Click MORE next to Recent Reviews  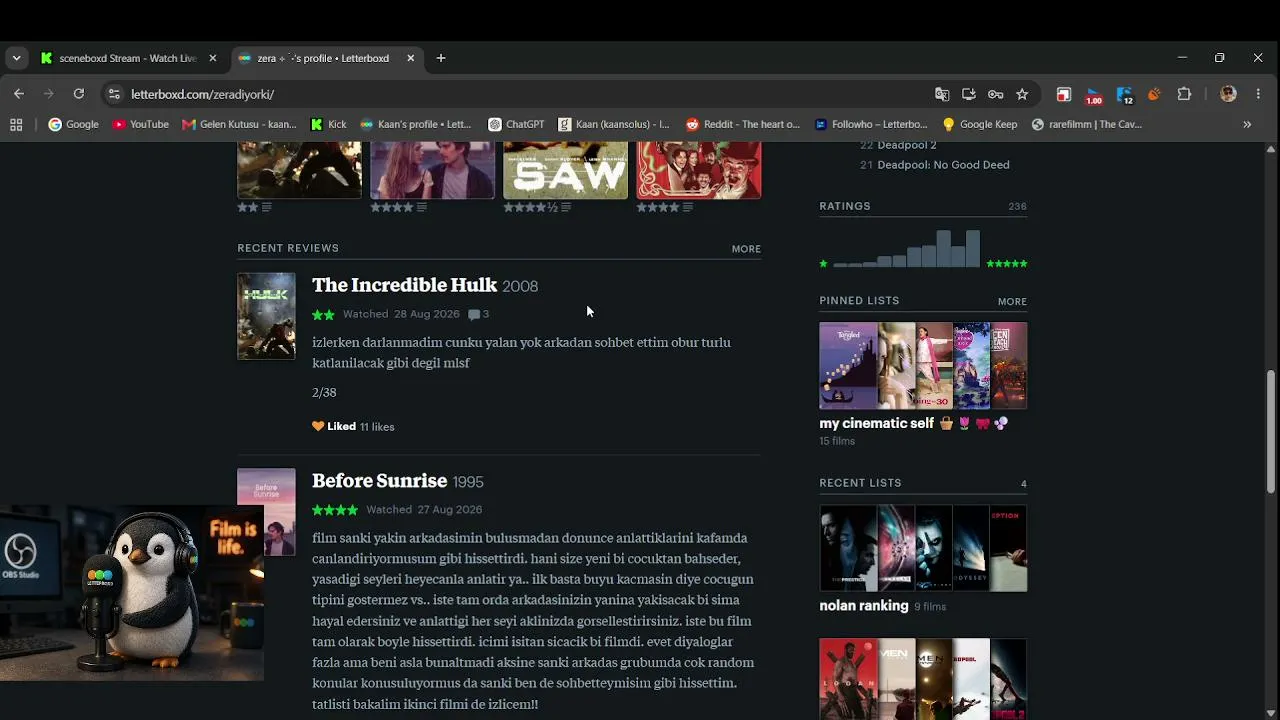746,249
